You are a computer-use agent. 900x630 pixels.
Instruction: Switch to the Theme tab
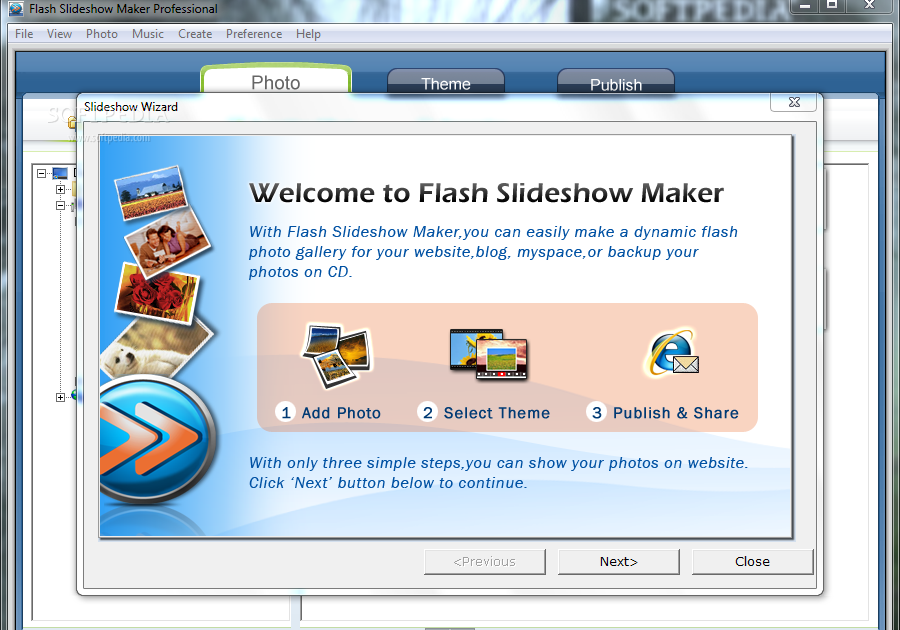tap(446, 84)
